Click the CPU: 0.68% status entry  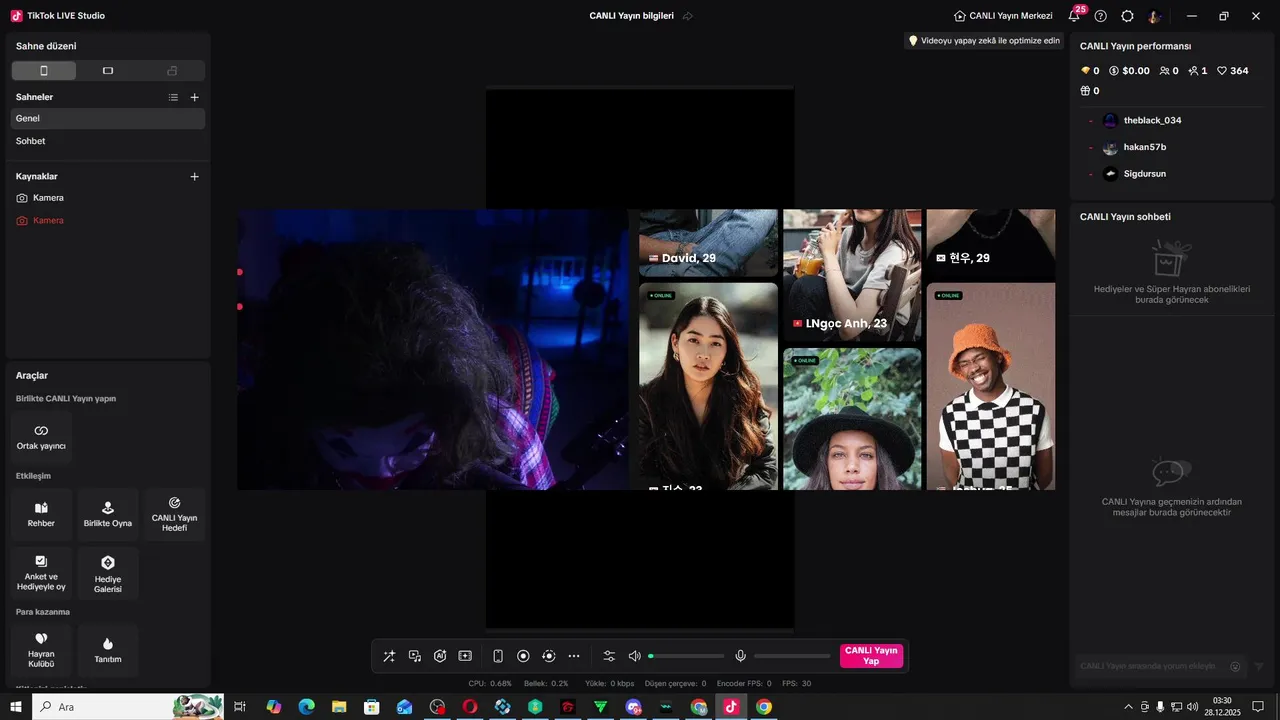coord(490,684)
